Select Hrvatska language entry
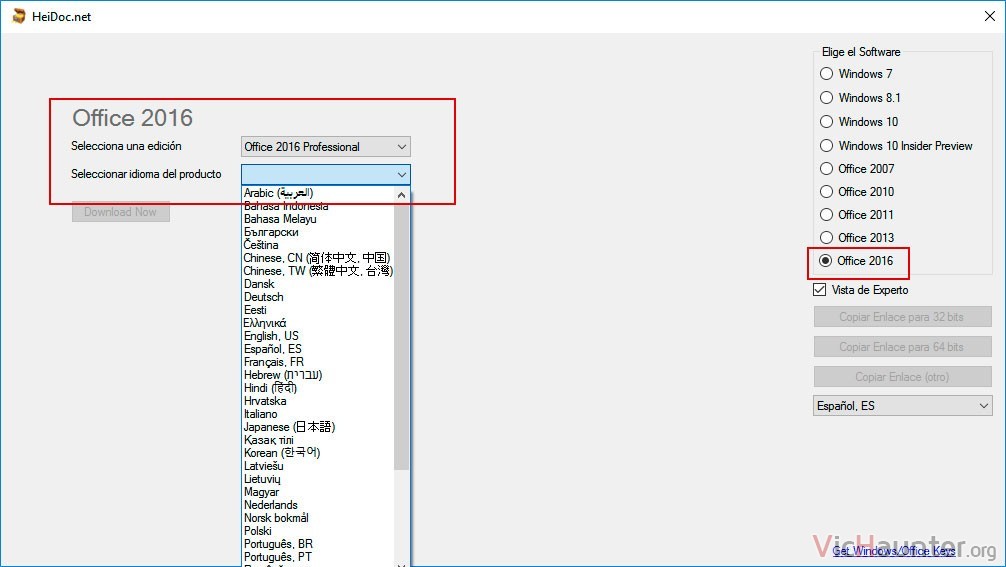 318,401
